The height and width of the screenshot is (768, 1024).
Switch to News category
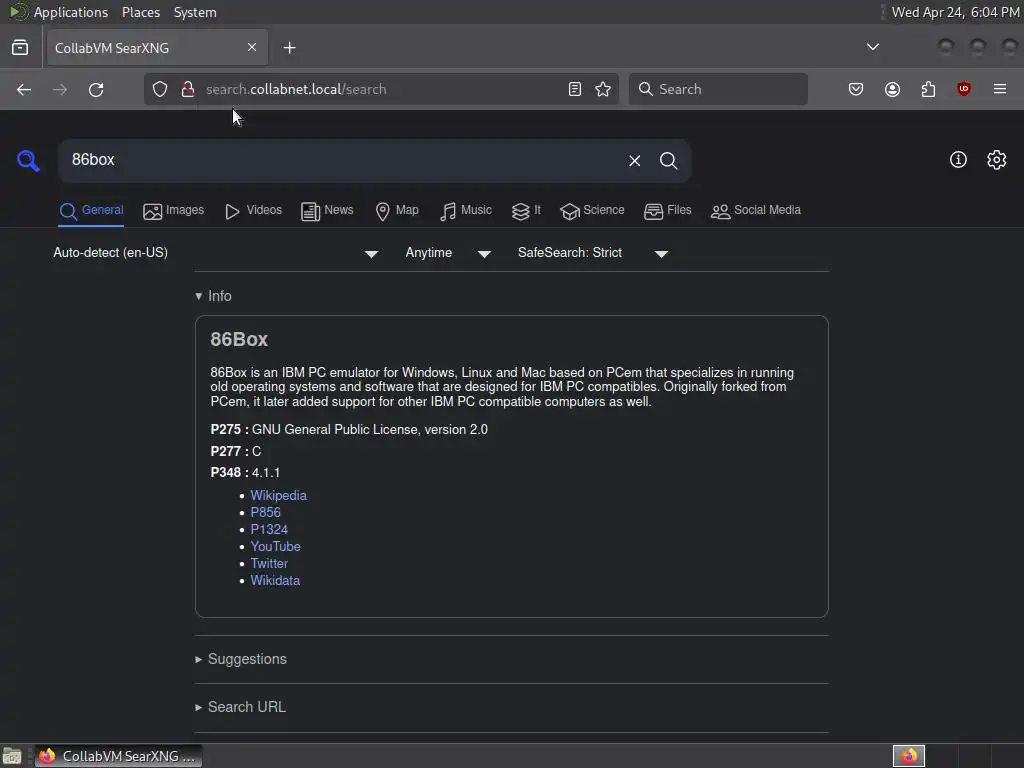pyautogui.click(x=327, y=210)
